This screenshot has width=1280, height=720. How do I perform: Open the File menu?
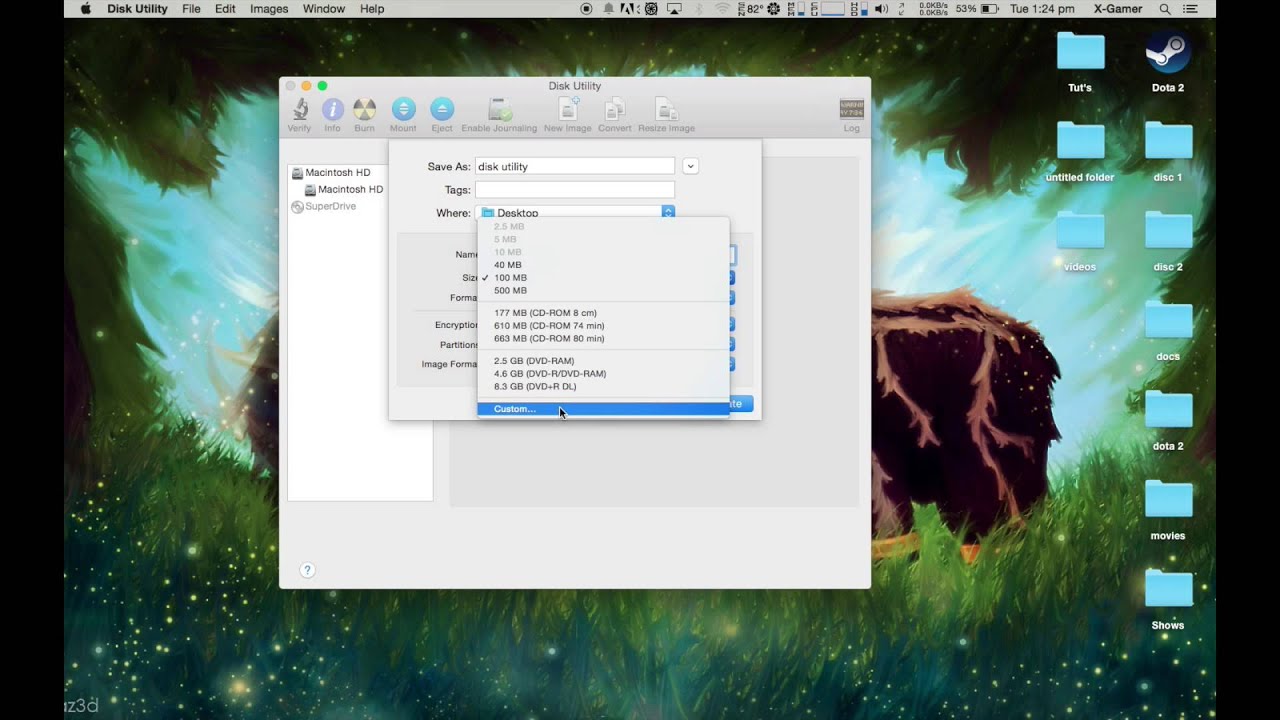(x=191, y=9)
